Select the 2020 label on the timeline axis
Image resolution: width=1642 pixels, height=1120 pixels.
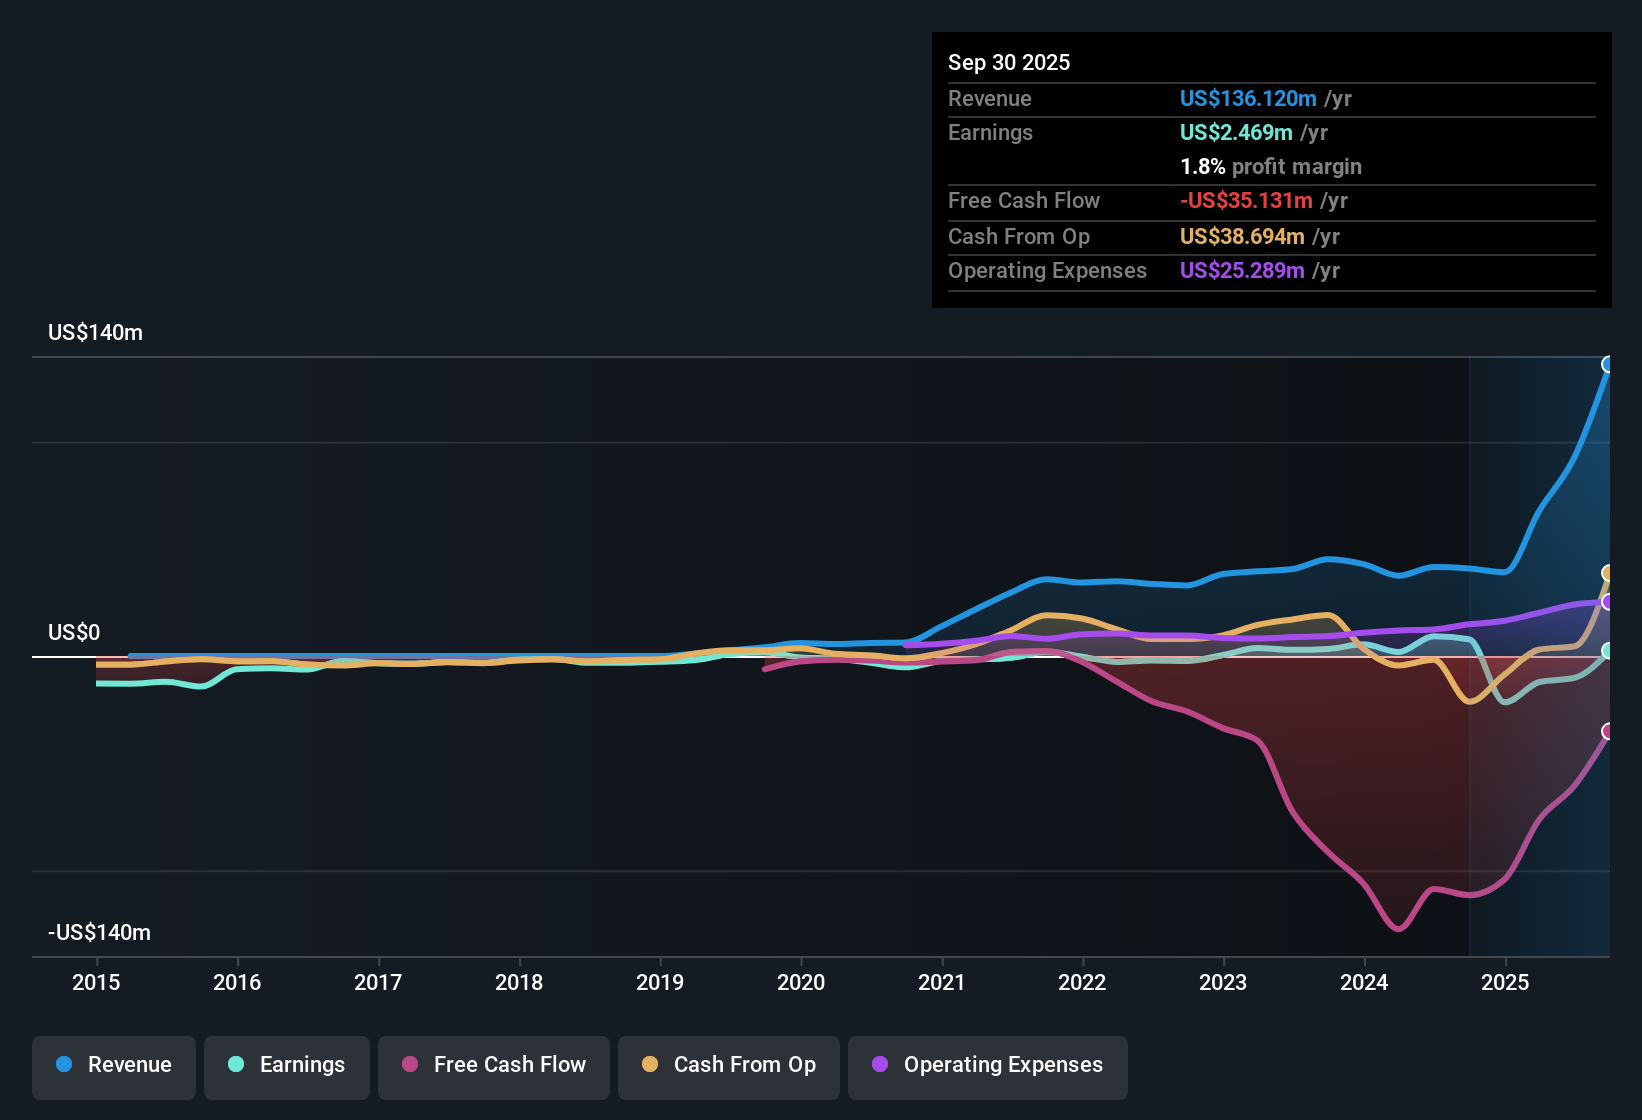pos(801,983)
